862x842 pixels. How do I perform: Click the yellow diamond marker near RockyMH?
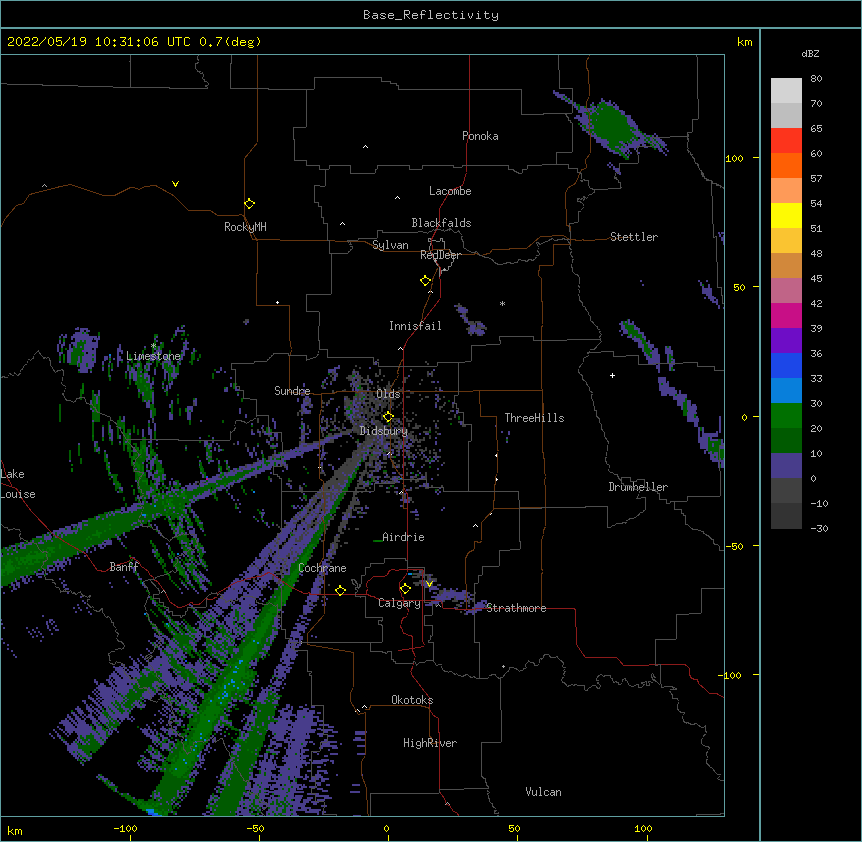[x=249, y=204]
